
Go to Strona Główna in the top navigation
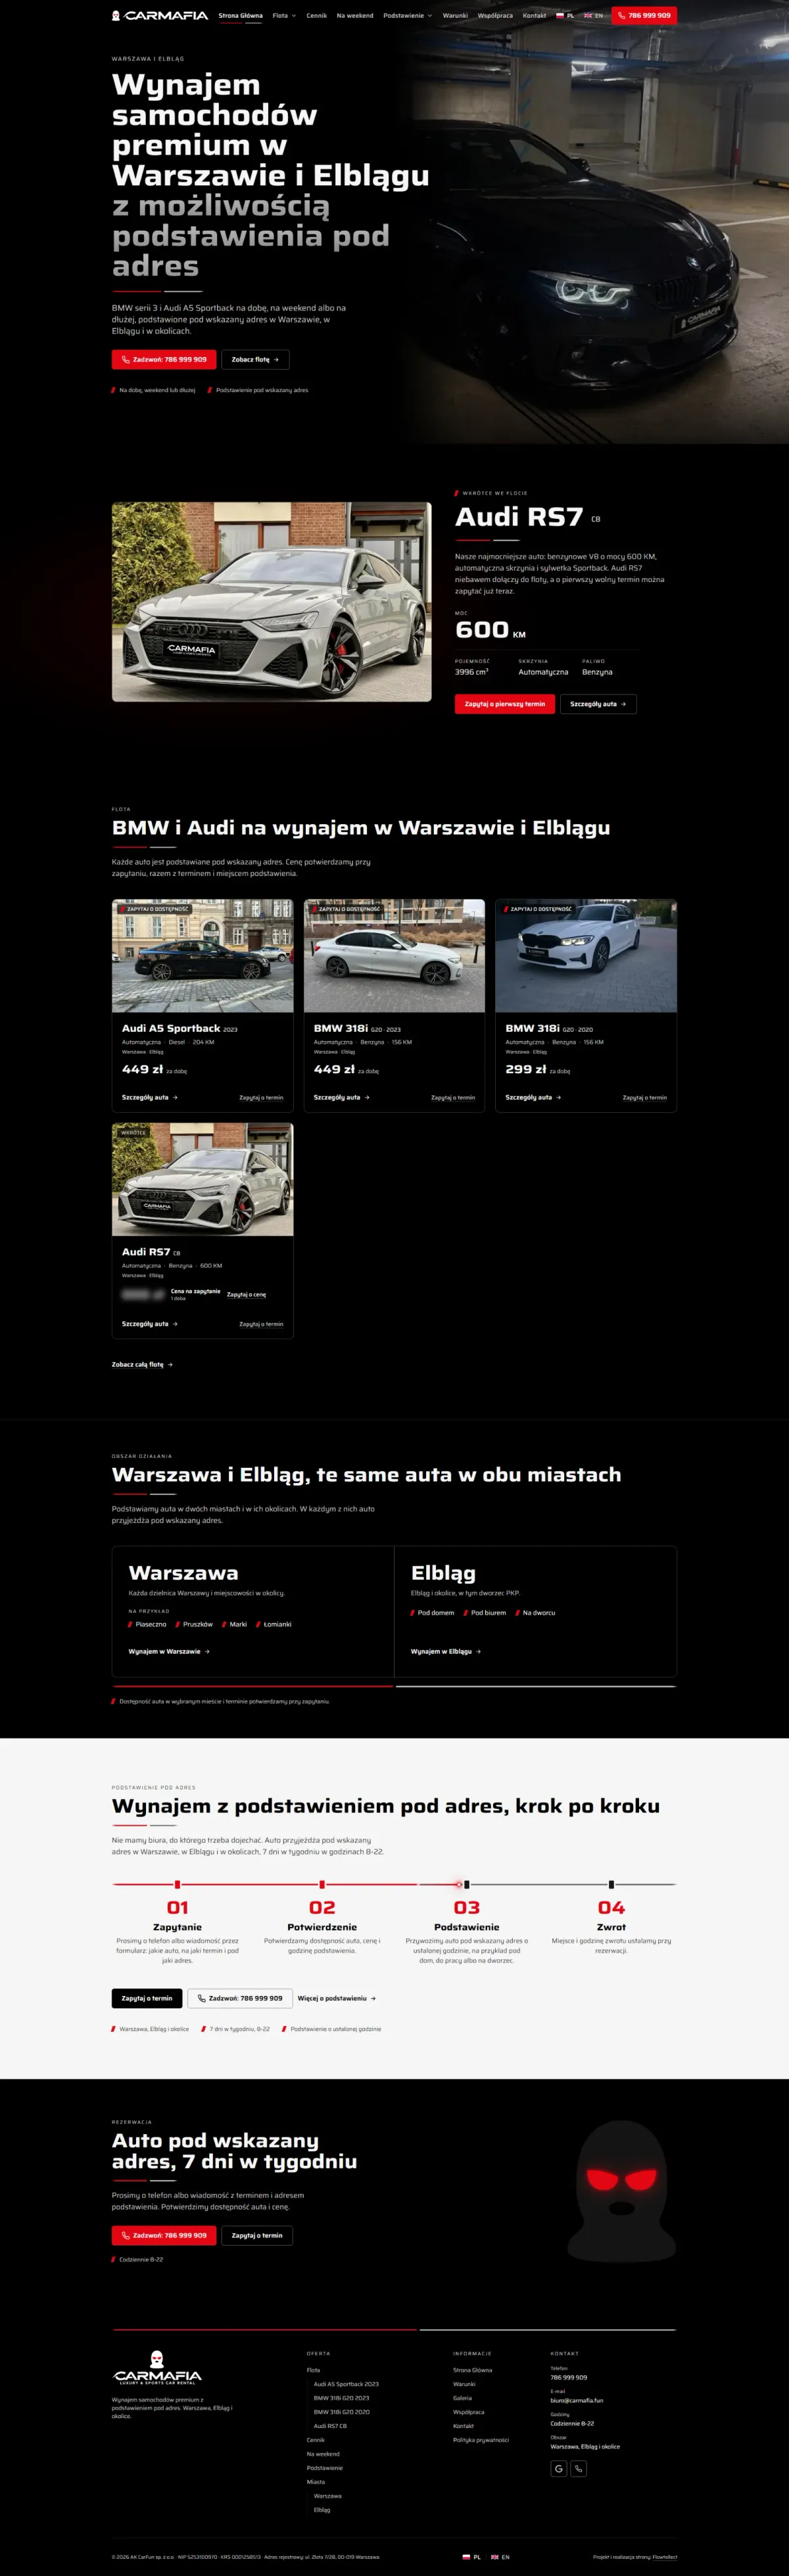coord(240,15)
